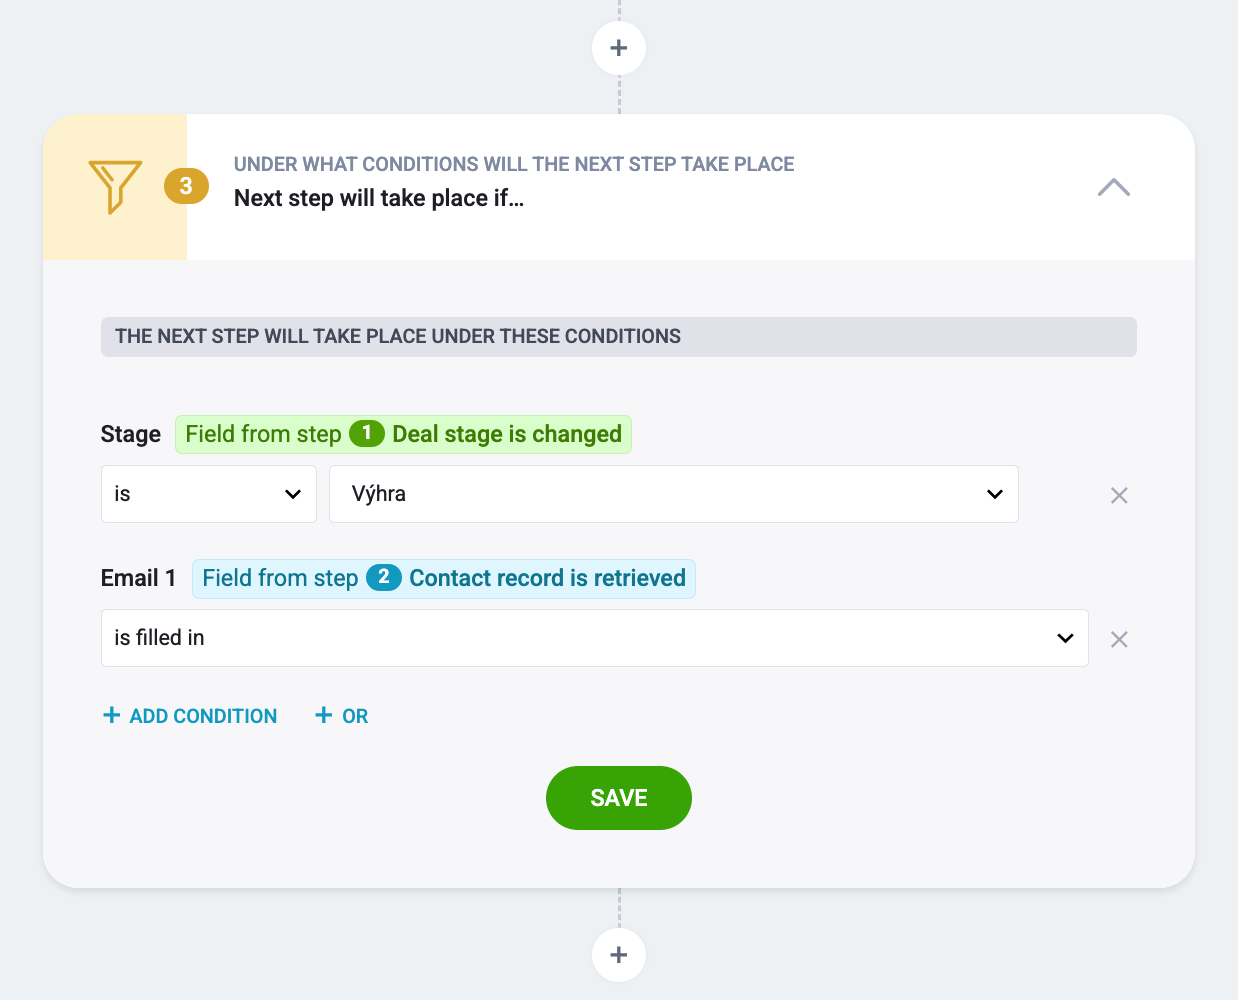The height and width of the screenshot is (1000, 1238).
Task: Click ADD CONDITION link
Action: tap(190, 716)
